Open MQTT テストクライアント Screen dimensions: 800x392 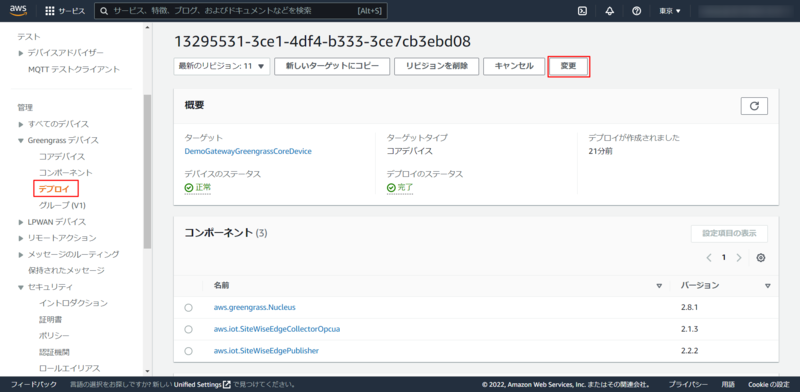click(74, 69)
